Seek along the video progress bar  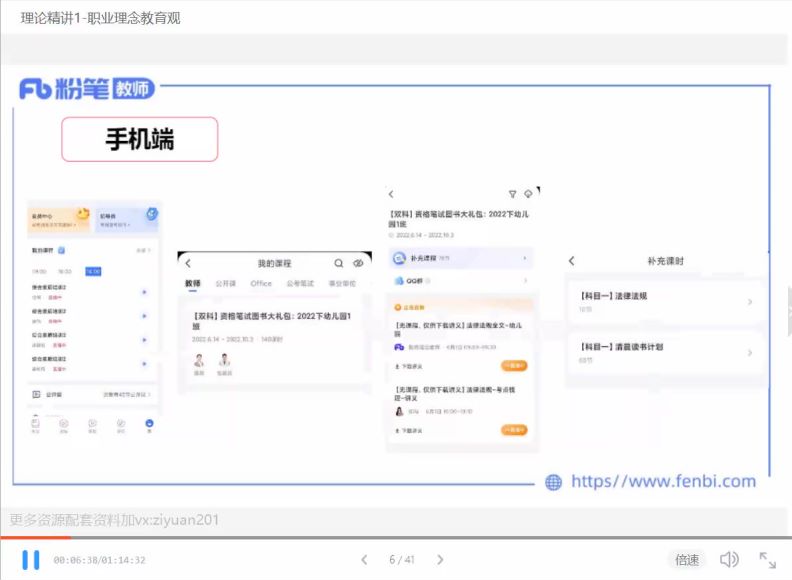(396, 537)
